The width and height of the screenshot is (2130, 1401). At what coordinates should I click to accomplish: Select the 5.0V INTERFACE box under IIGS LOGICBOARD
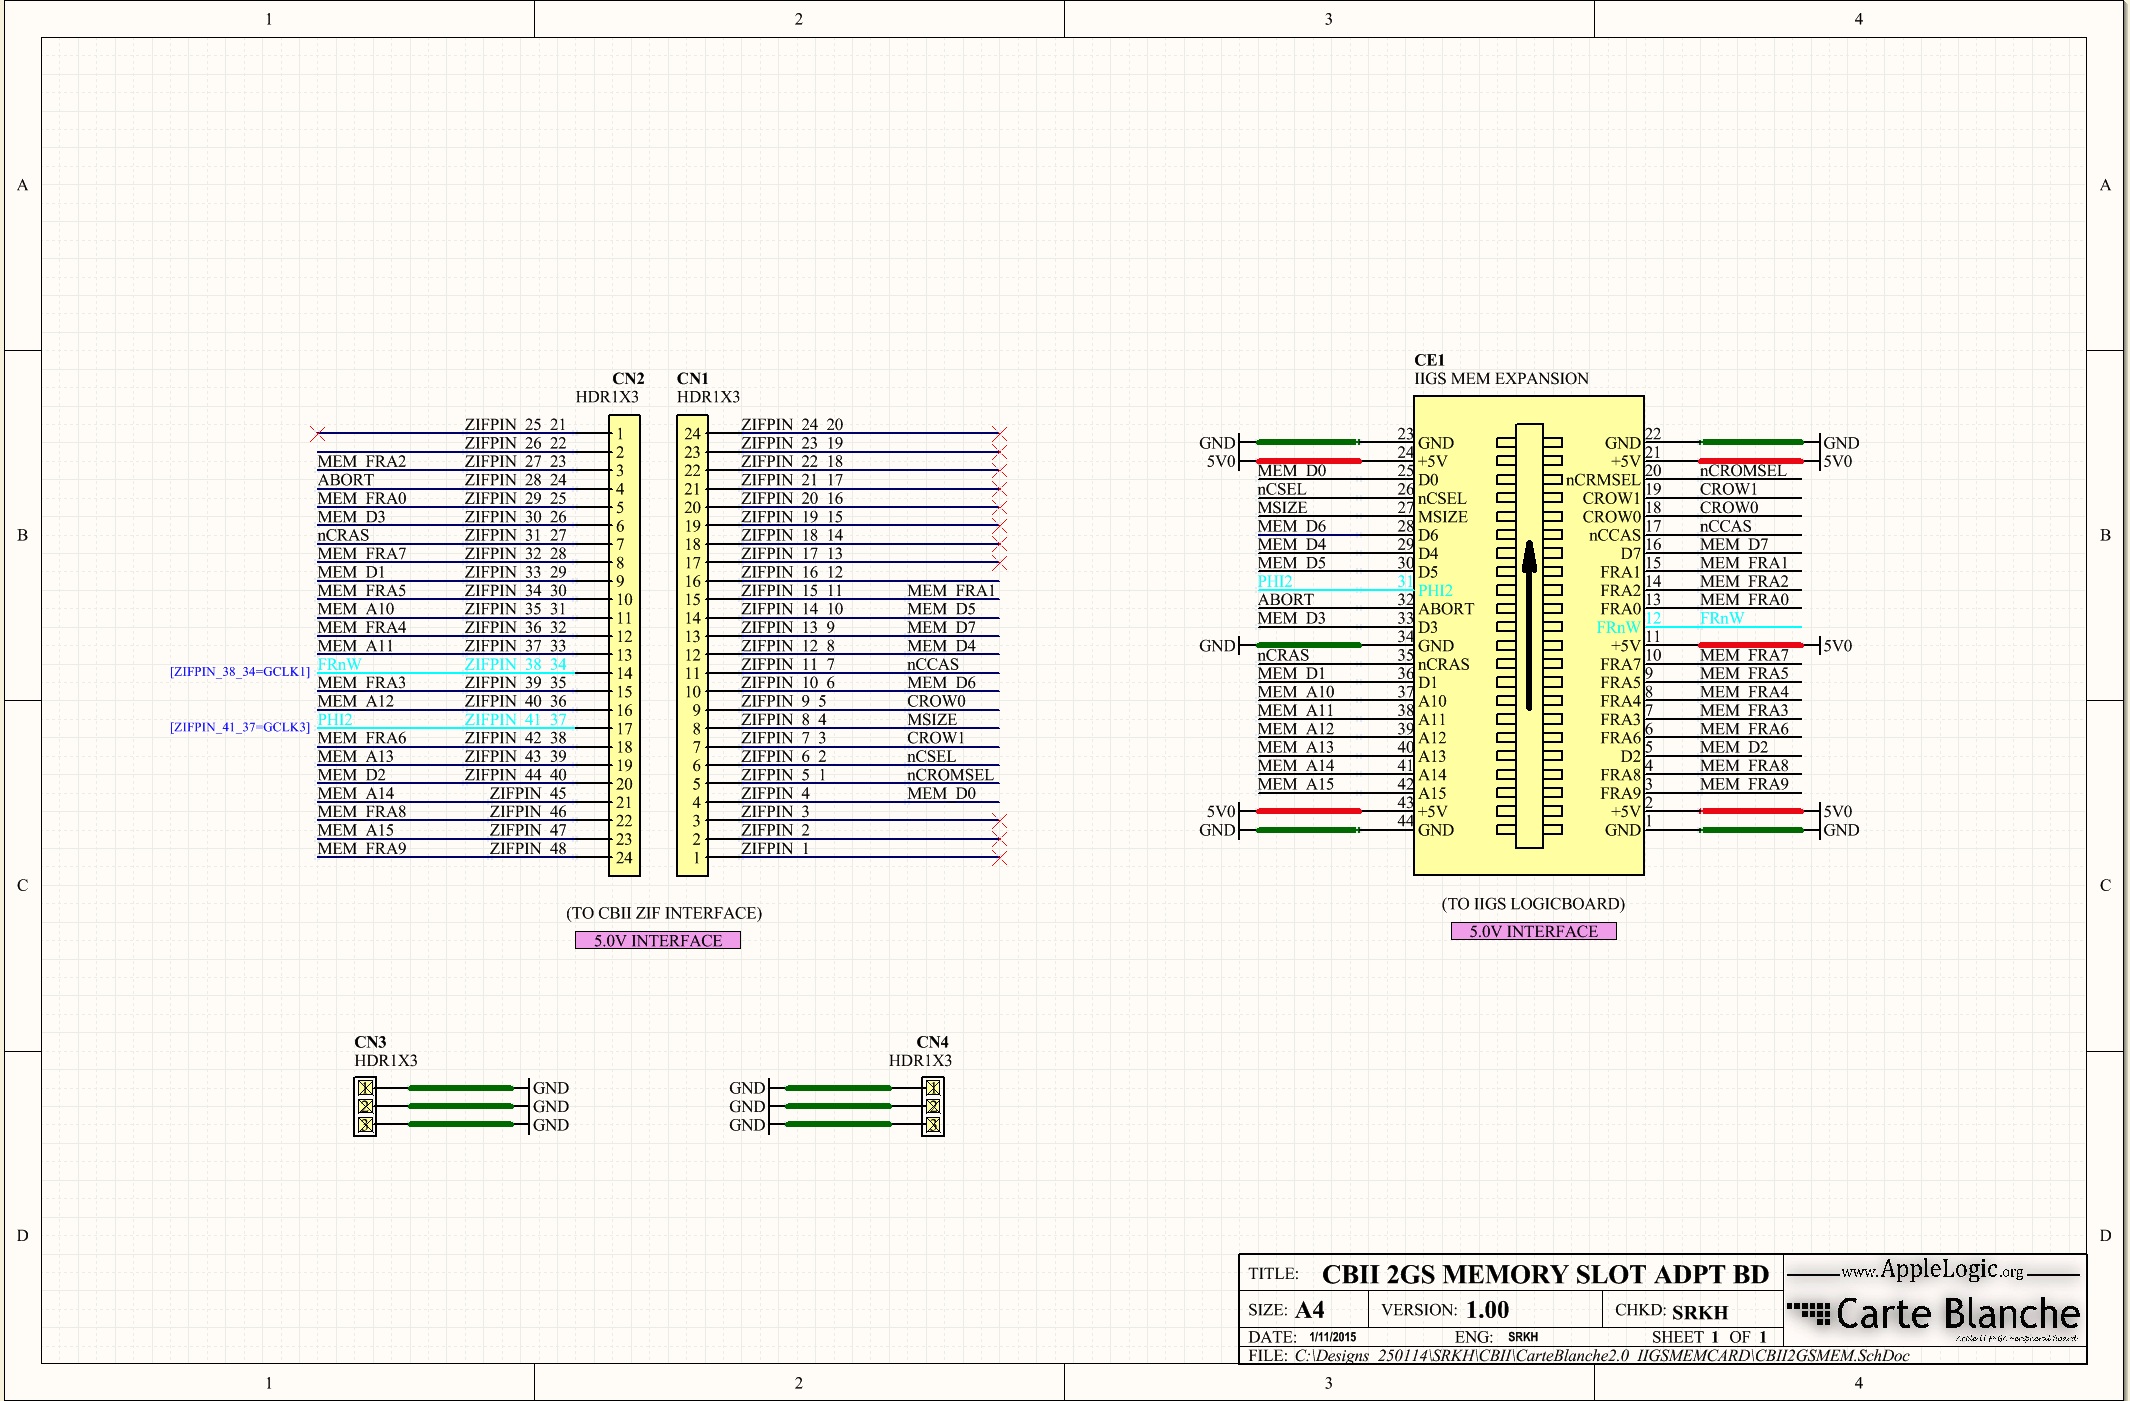[1533, 931]
